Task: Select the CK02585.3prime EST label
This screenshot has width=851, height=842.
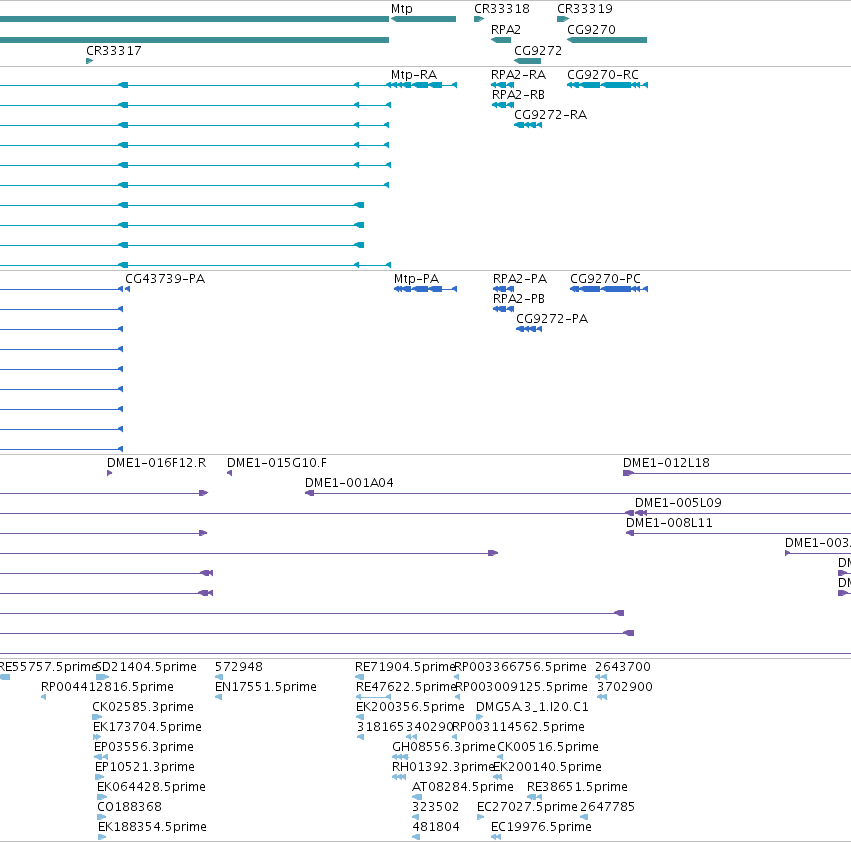Action: [143, 707]
